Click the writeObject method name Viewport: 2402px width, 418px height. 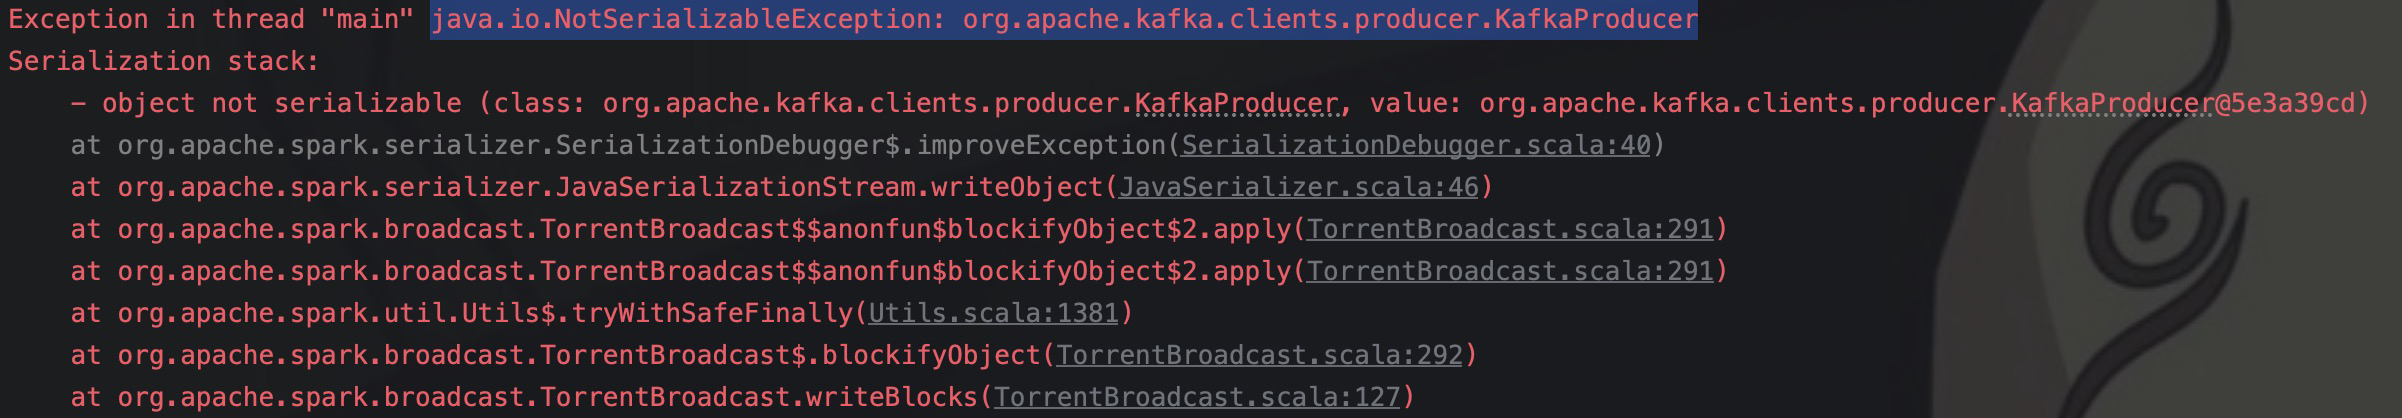pos(1016,188)
